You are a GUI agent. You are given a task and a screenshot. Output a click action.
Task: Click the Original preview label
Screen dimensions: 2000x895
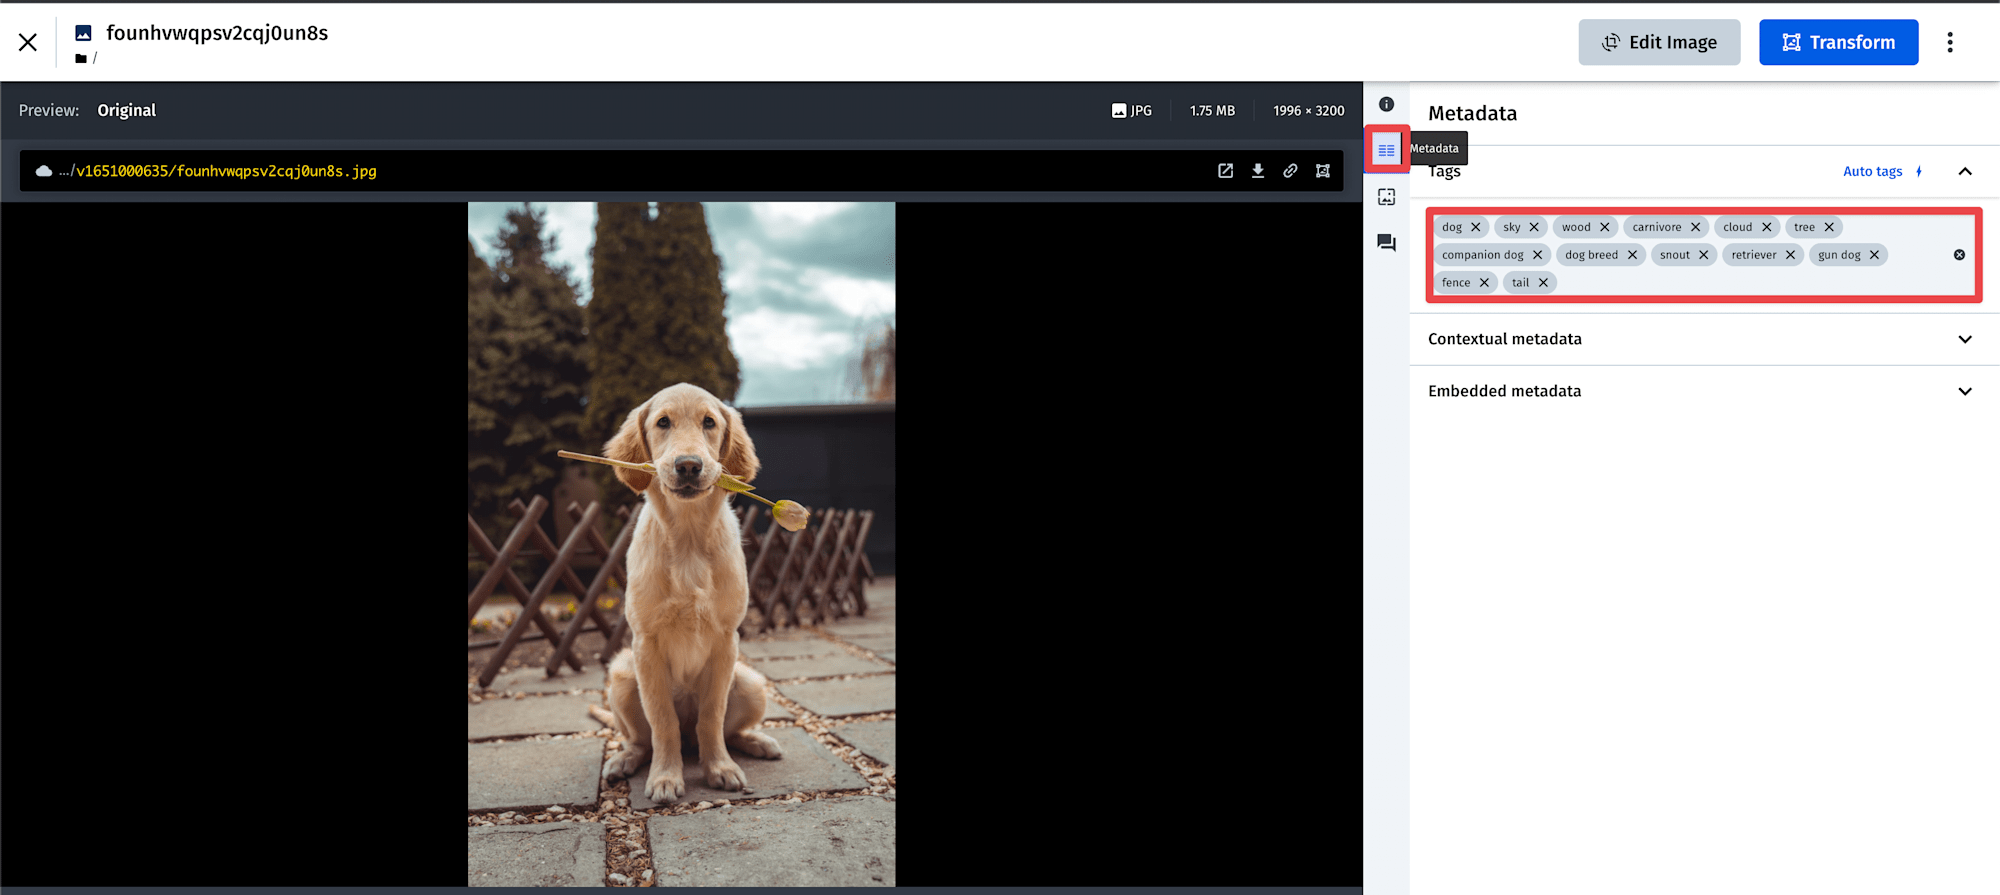click(127, 110)
